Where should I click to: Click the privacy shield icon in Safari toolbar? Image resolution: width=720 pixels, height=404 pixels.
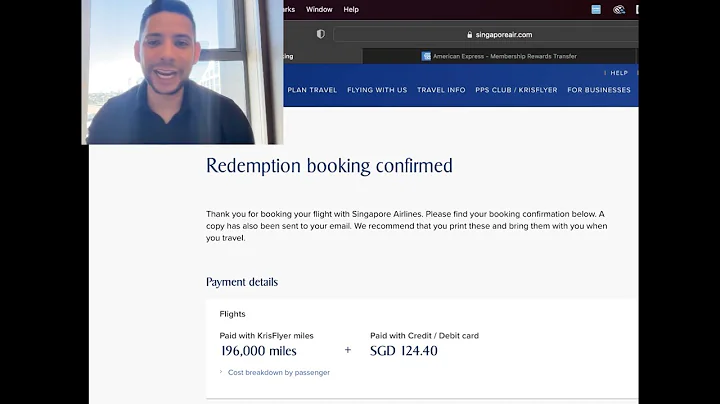(x=320, y=34)
